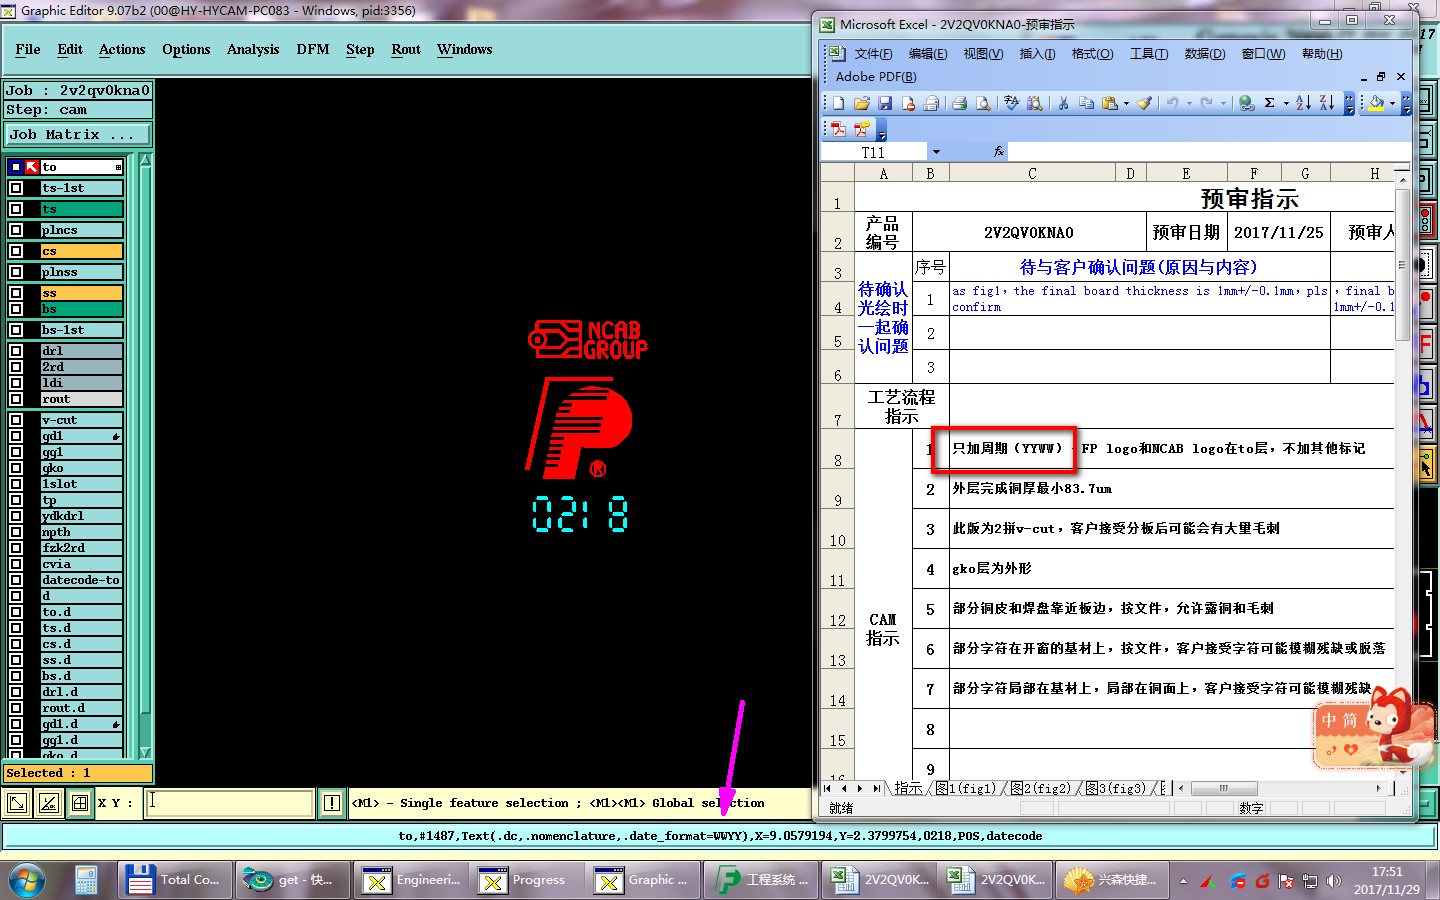Open Paste options dropdown arrow
The width and height of the screenshot is (1440, 900).
1126,103
